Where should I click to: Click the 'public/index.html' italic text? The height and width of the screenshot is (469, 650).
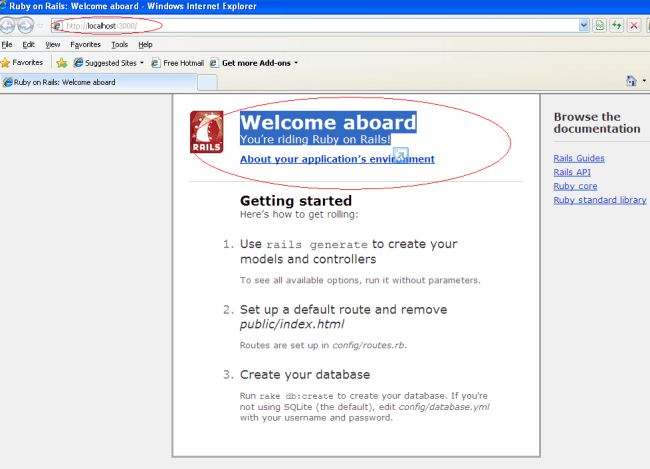[x=292, y=324]
